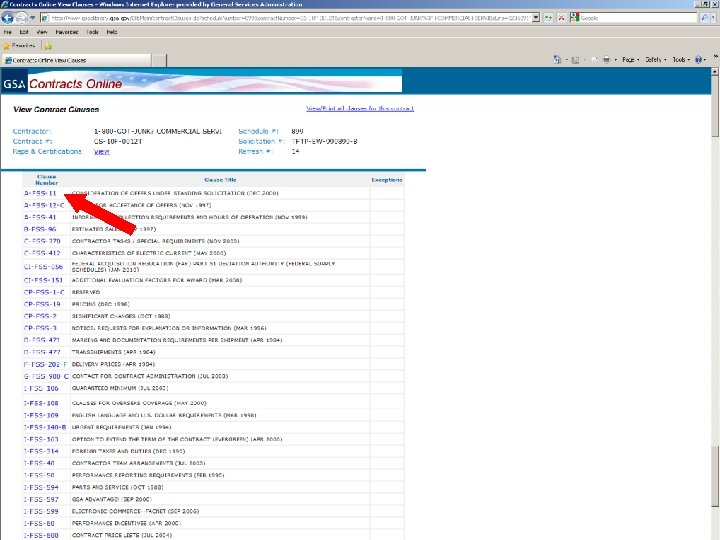Viewport: 720px width, 540px height.
Task: Open the Safety dropdown menu
Action: coord(655,60)
